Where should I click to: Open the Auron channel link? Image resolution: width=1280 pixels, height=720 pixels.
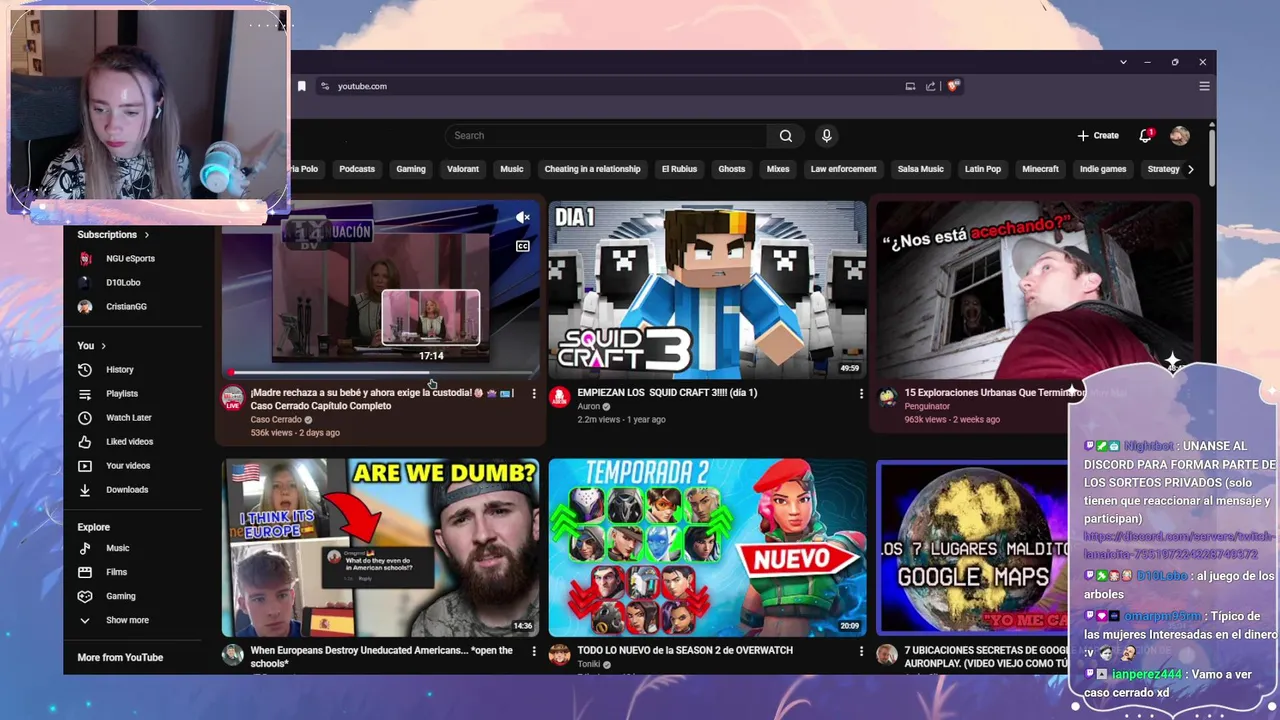[589, 407]
